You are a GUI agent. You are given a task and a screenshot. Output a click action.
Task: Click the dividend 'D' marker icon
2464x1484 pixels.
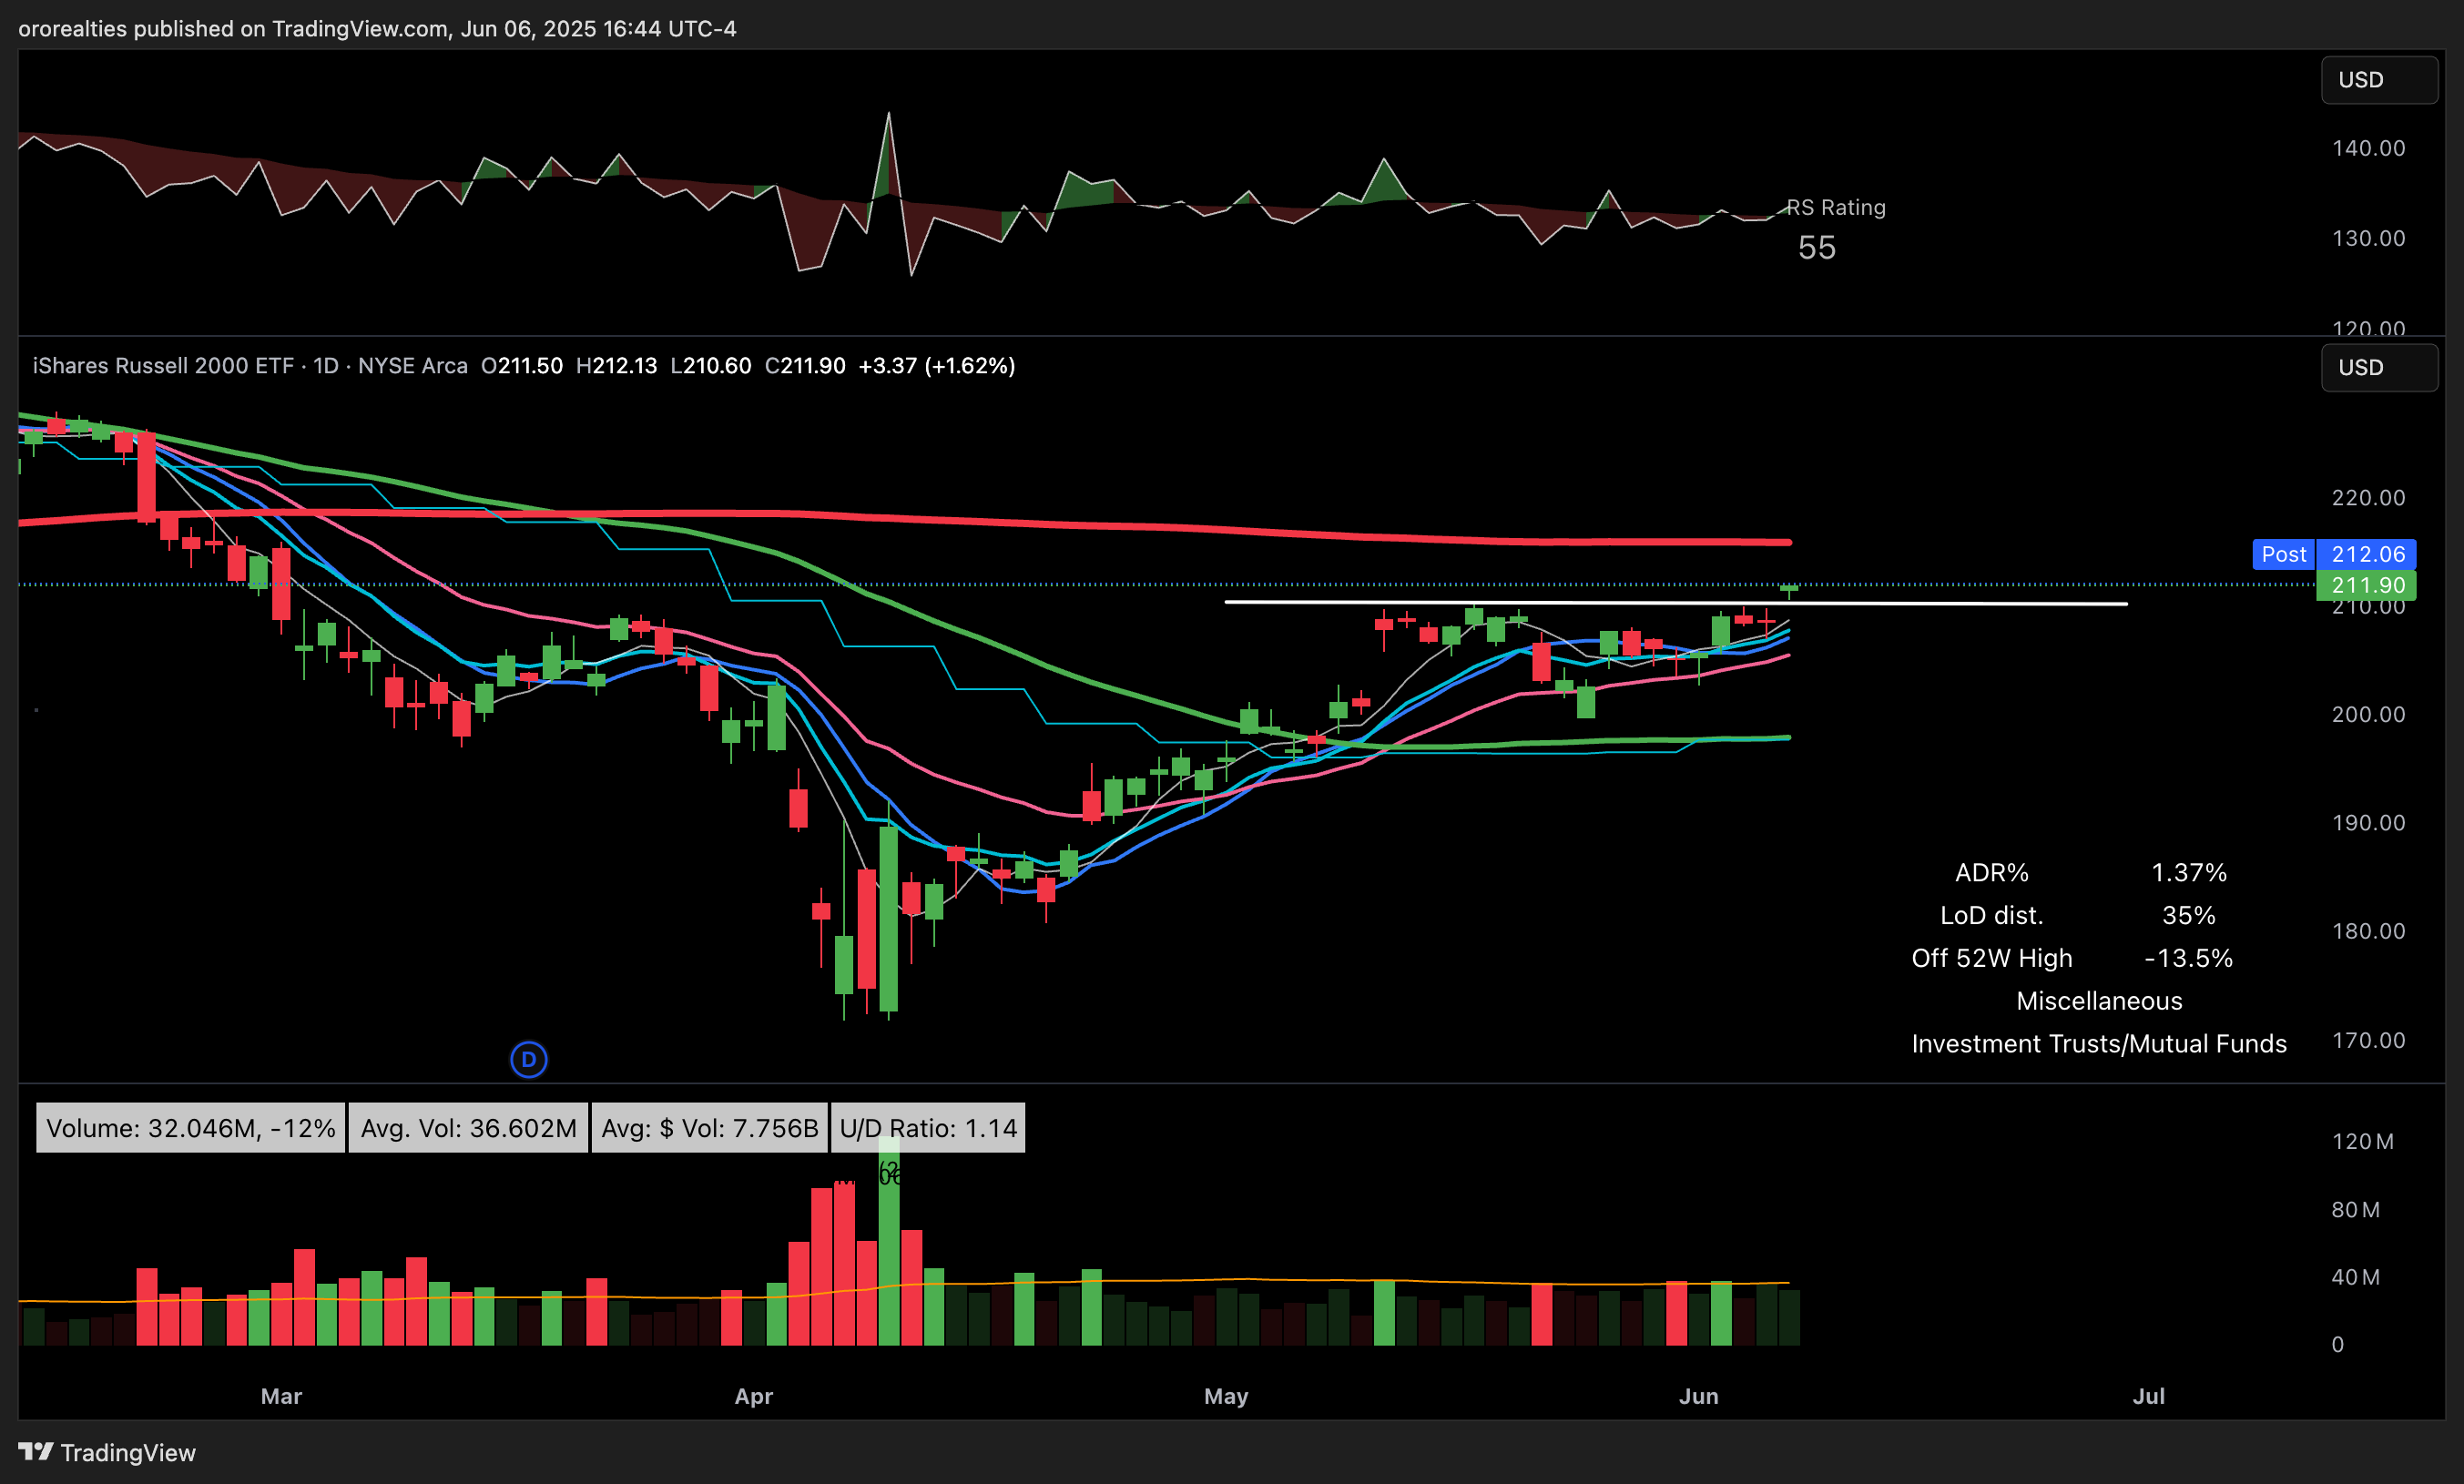(x=529, y=1059)
